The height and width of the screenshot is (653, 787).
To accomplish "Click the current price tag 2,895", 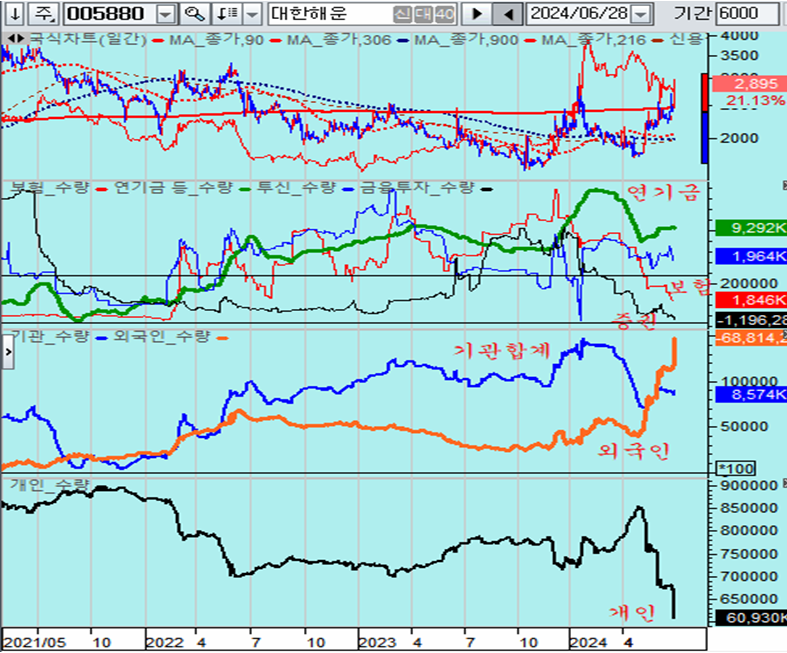I will coord(748,83).
